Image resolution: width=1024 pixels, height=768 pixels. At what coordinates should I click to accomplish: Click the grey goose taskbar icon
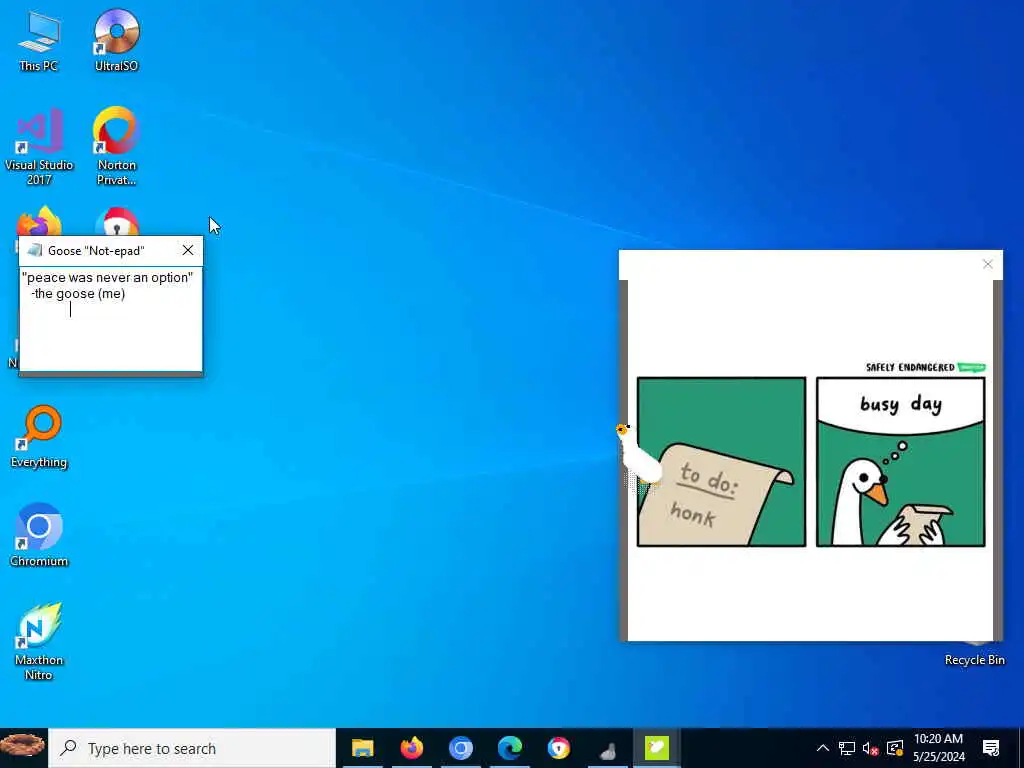tap(607, 748)
